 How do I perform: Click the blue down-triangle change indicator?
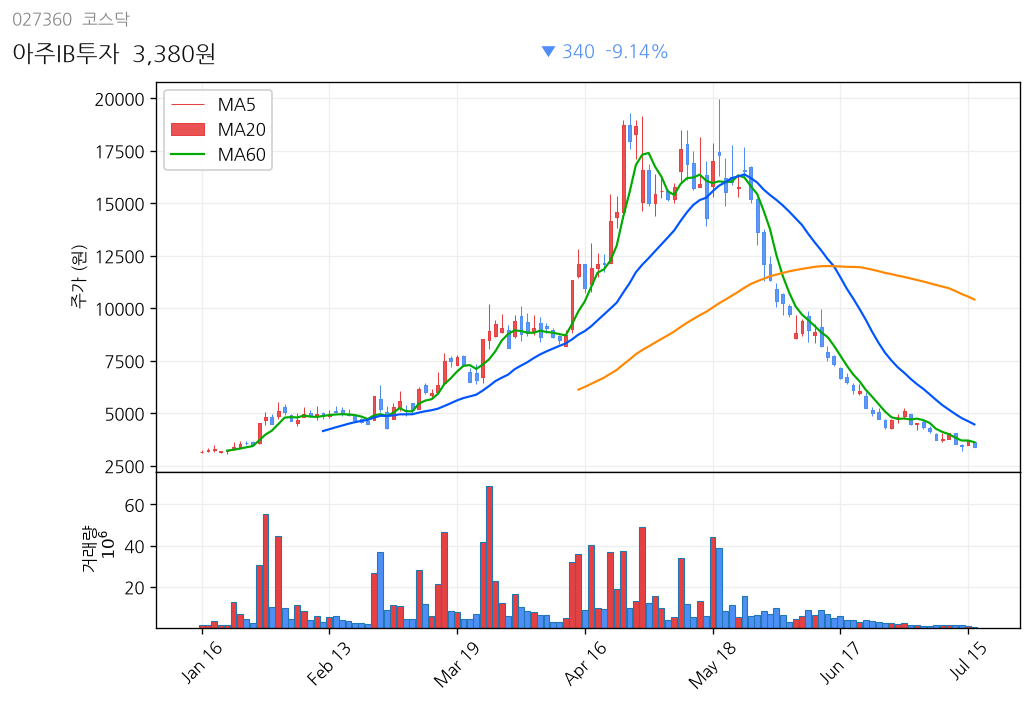548,51
